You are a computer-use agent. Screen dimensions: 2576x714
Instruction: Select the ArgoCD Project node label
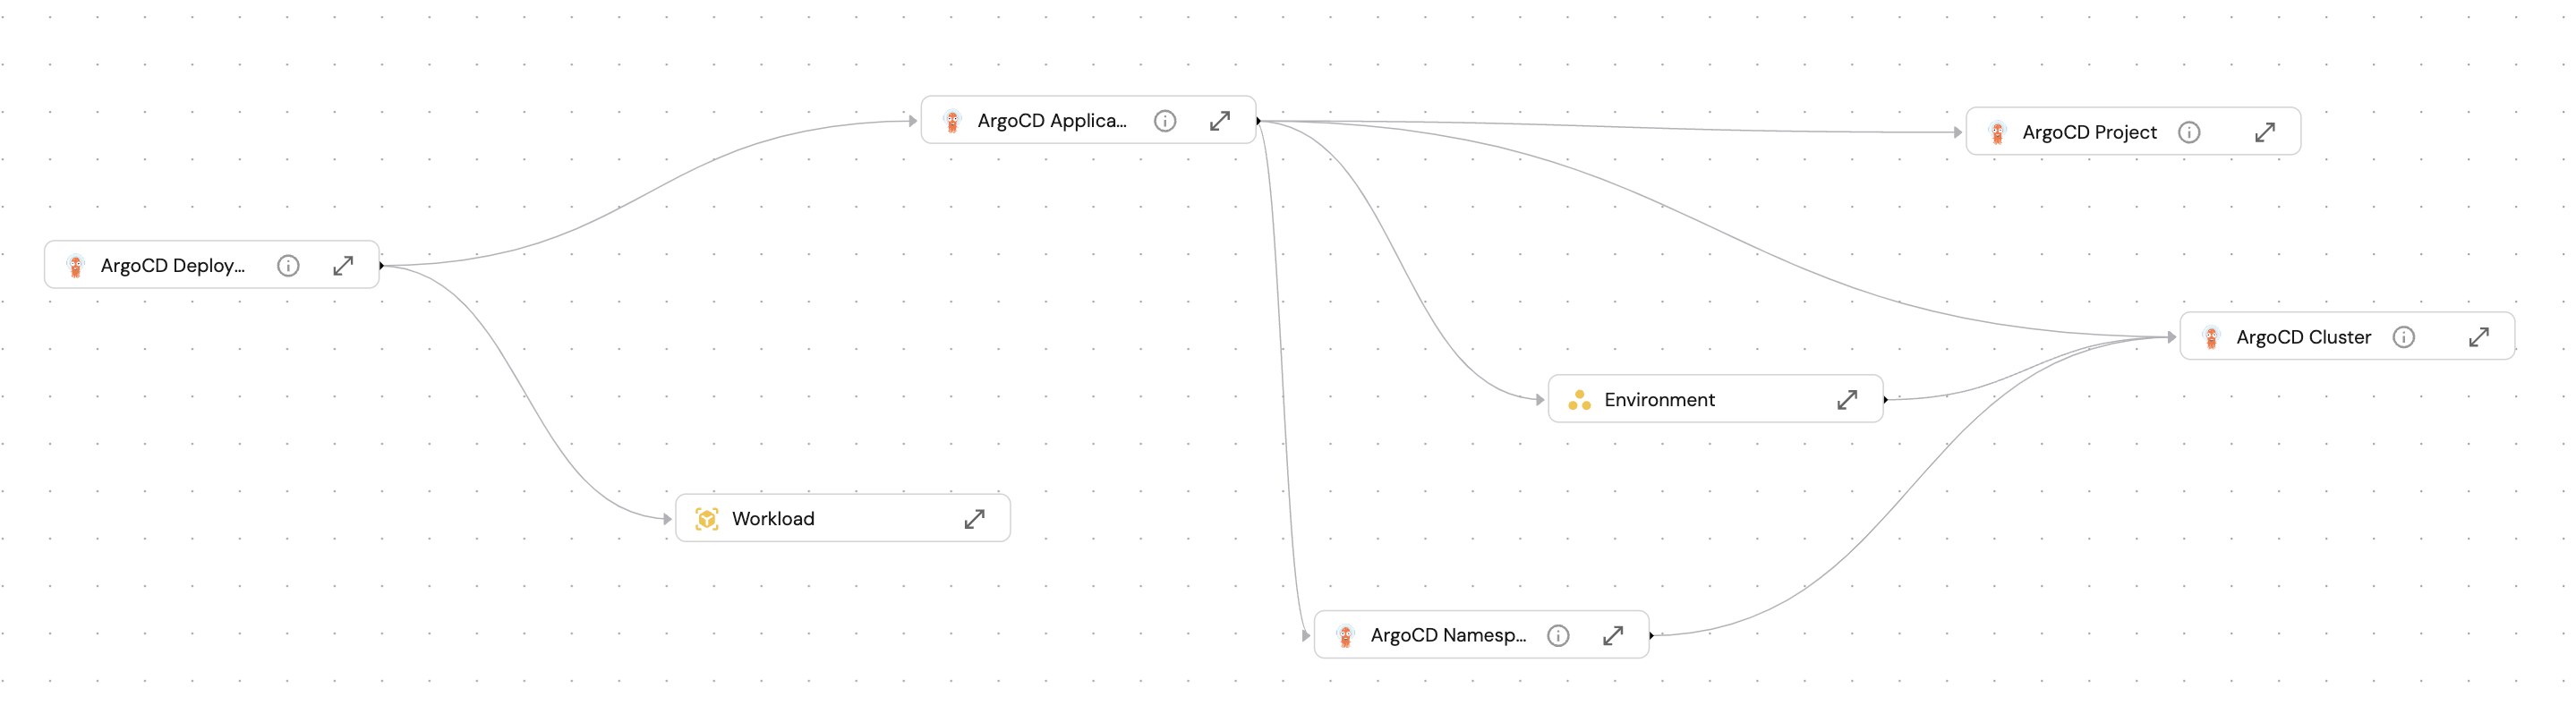tap(2089, 133)
